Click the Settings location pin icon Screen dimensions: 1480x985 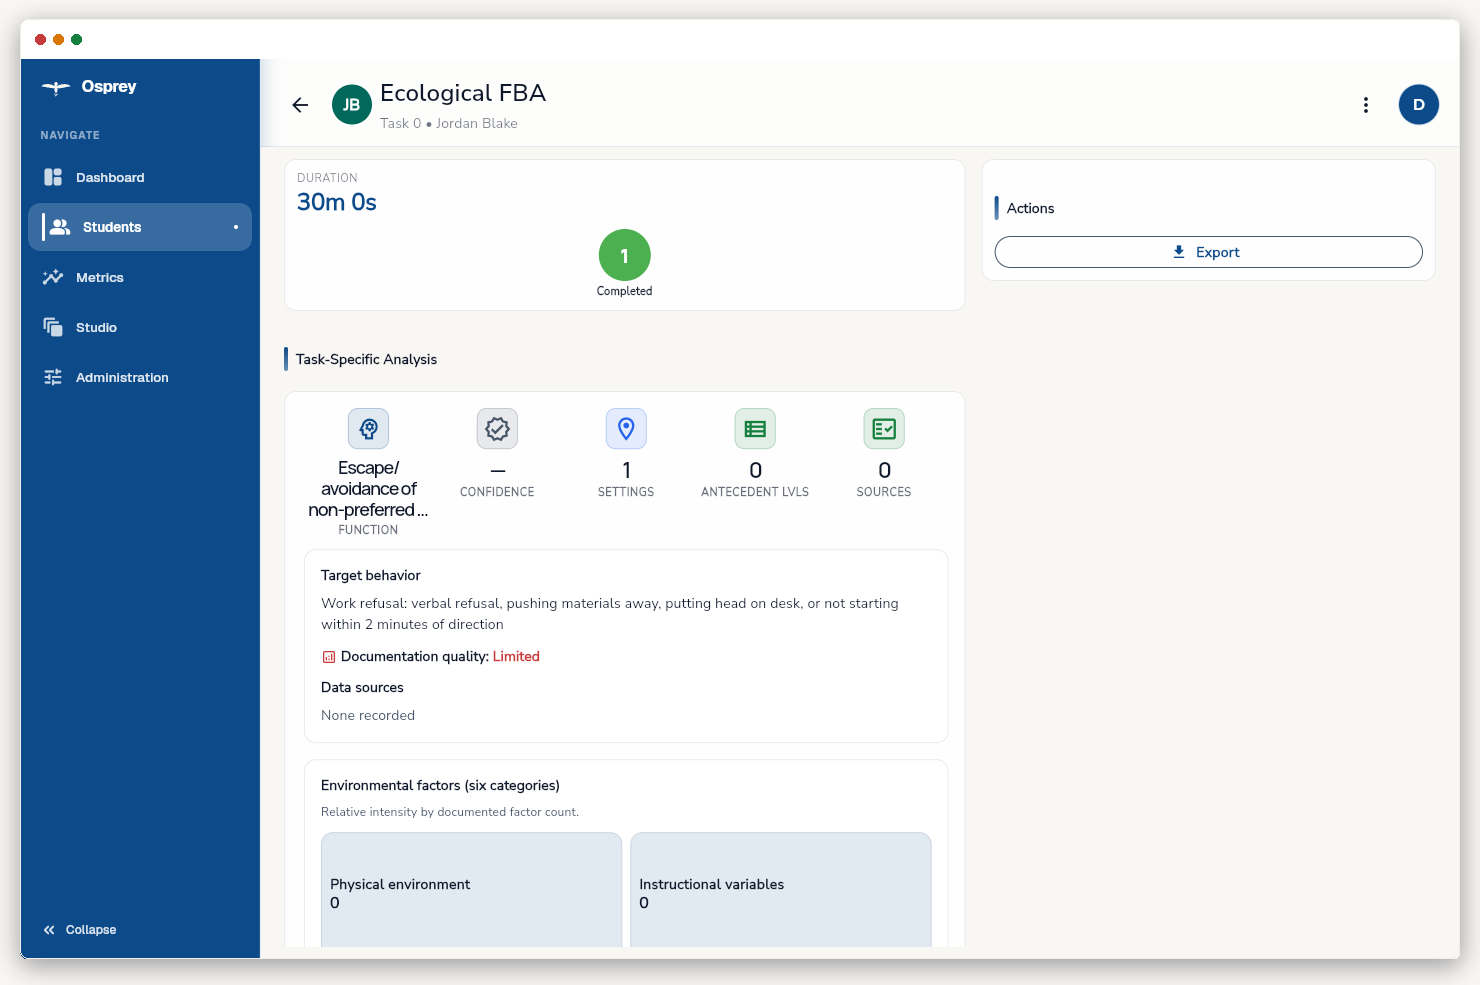626,429
